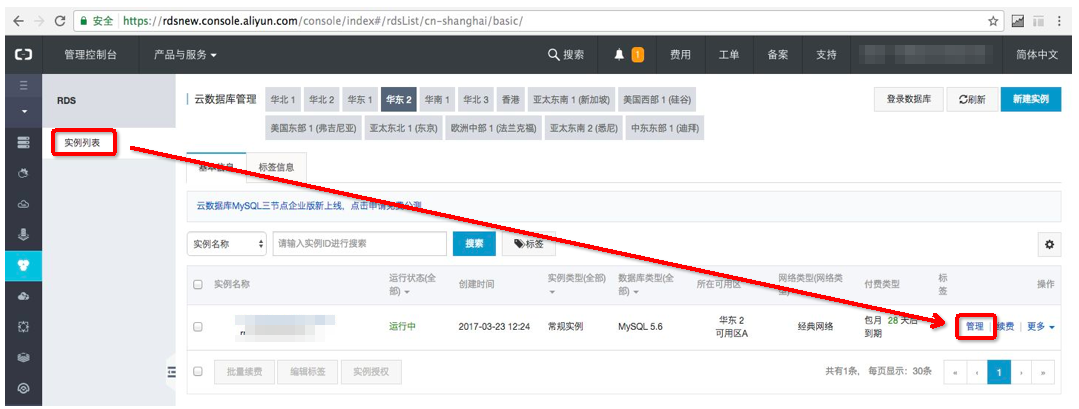Click the browser address bar URL
This screenshot has height=409, width=1079.
pos(323,21)
